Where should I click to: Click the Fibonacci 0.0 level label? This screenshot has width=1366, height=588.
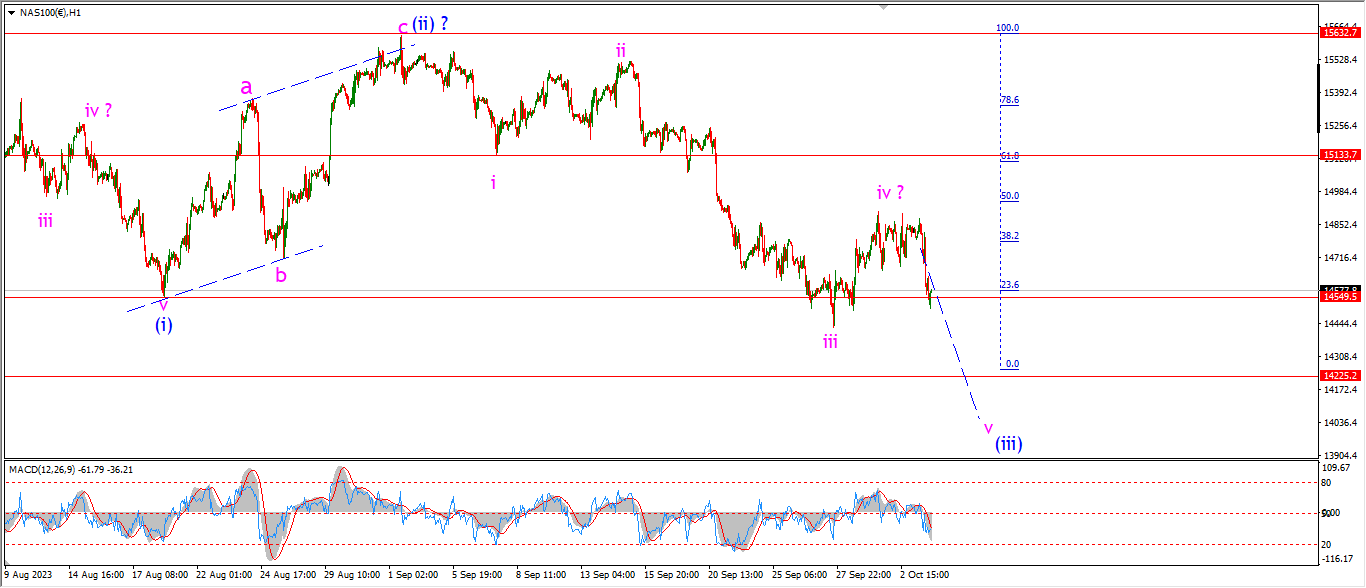coord(1012,364)
